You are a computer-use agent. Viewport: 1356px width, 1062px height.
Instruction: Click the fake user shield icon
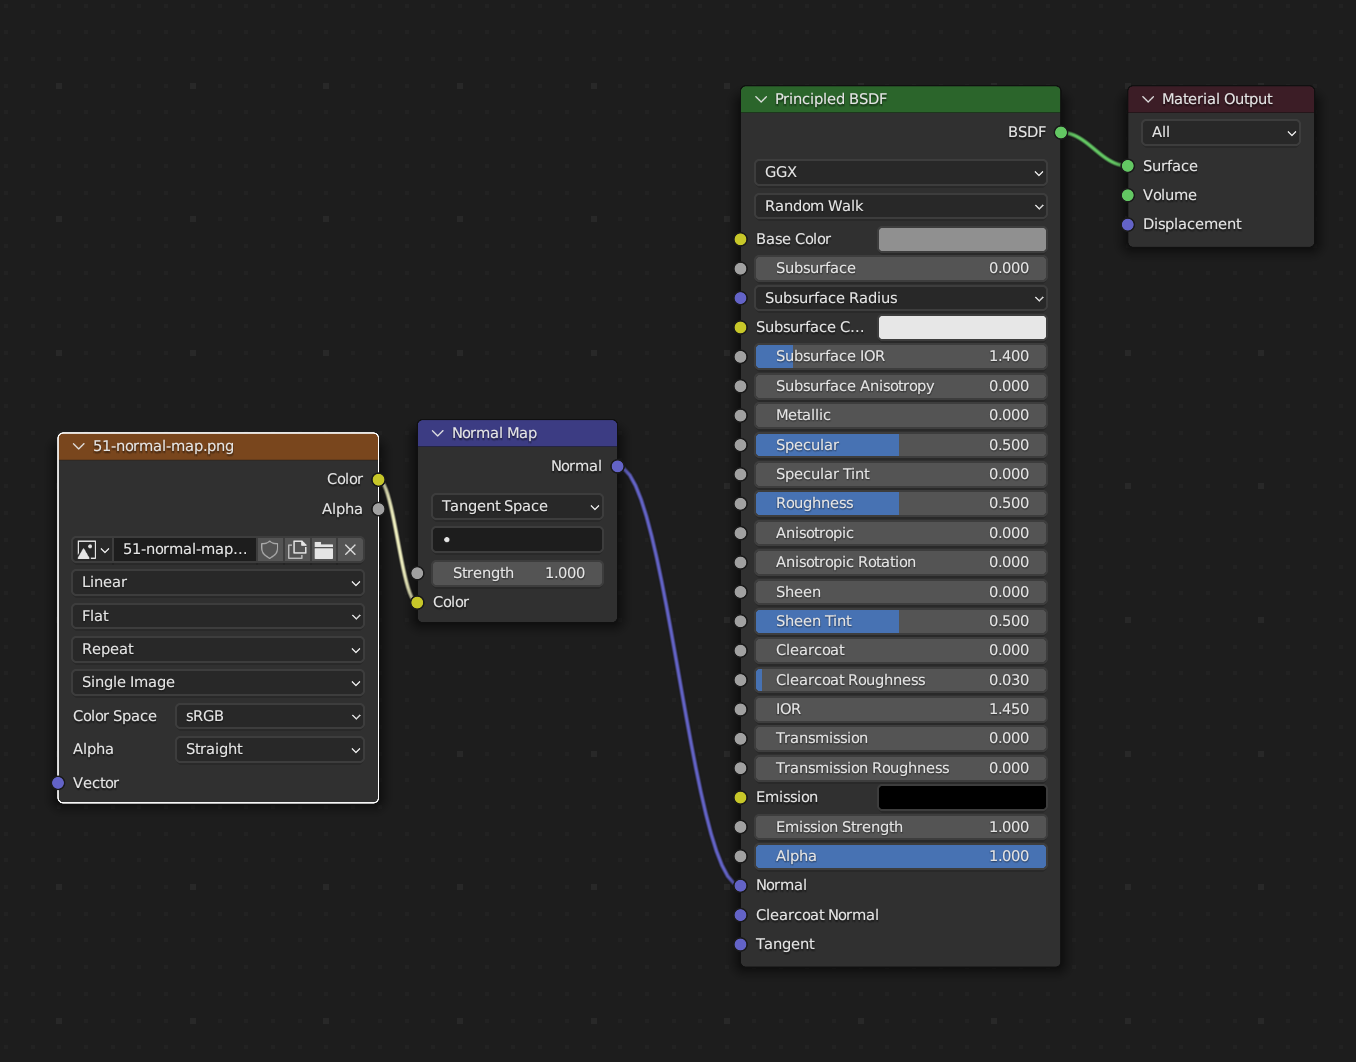[x=270, y=550]
